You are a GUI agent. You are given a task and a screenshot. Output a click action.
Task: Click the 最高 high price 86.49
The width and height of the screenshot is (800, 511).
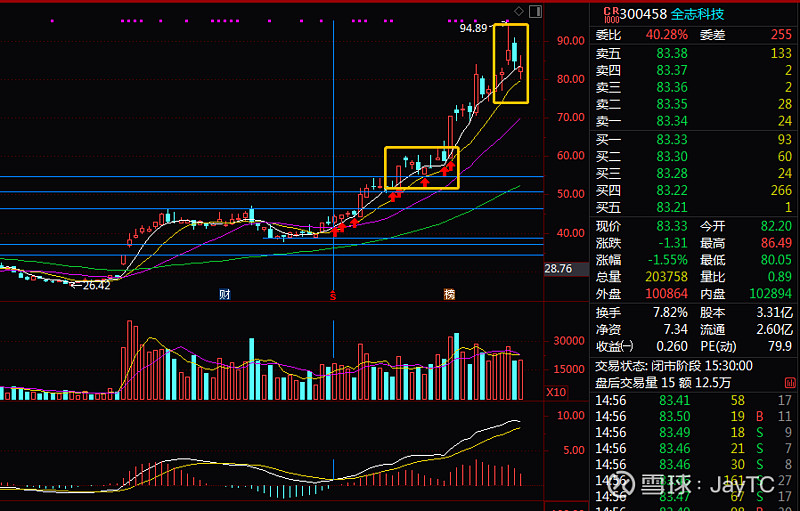pos(776,243)
